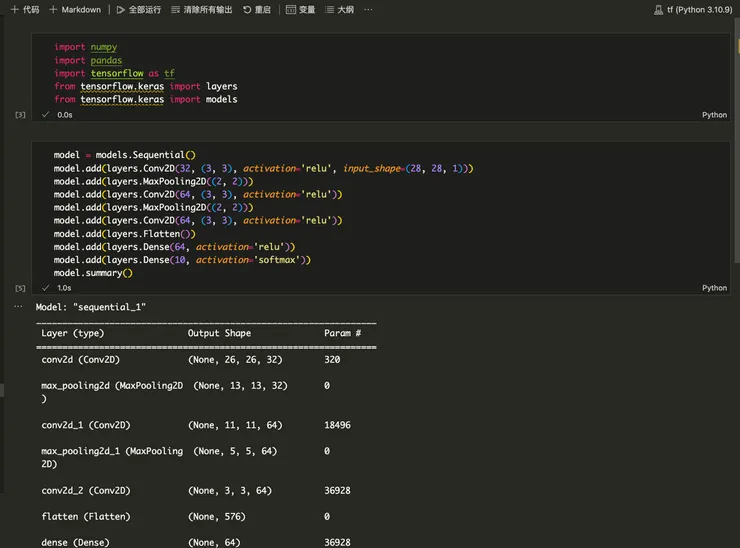Click the execution count [5] label

[x=20, y=288]
